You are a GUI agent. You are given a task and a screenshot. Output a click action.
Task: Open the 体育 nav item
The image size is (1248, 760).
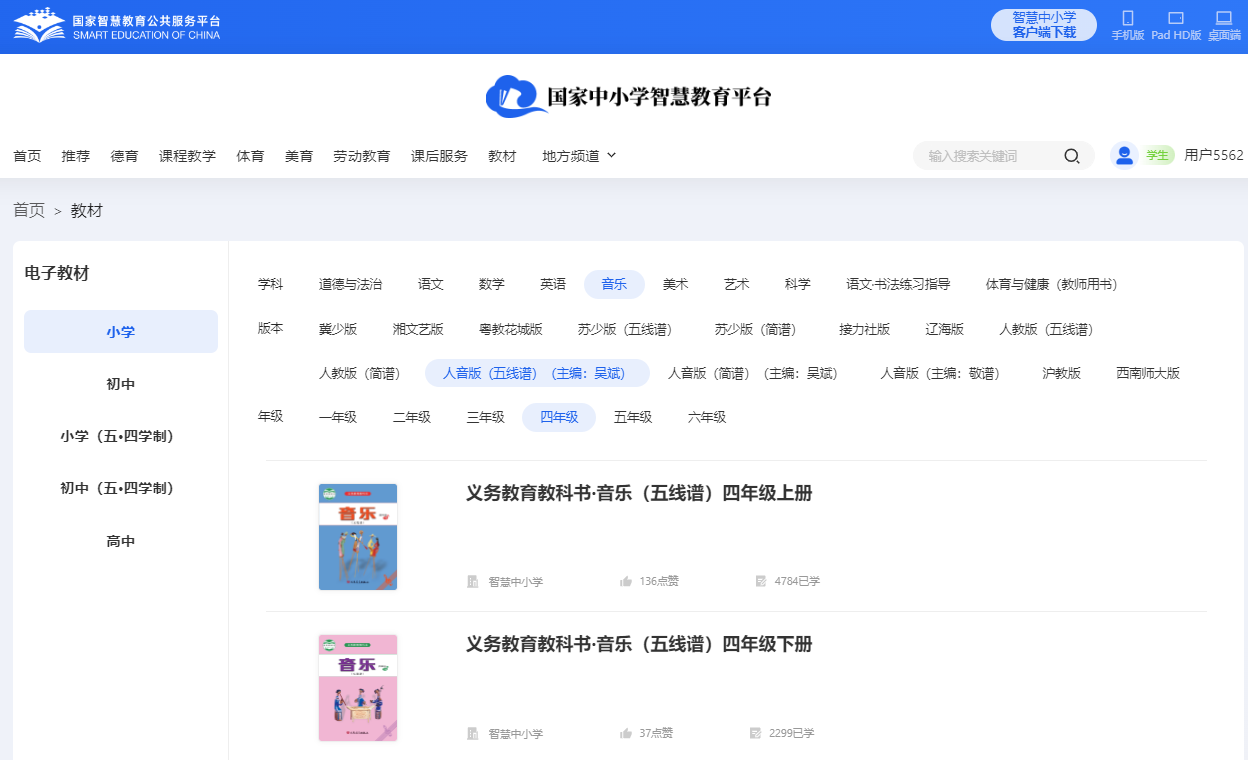click(250, 156)
